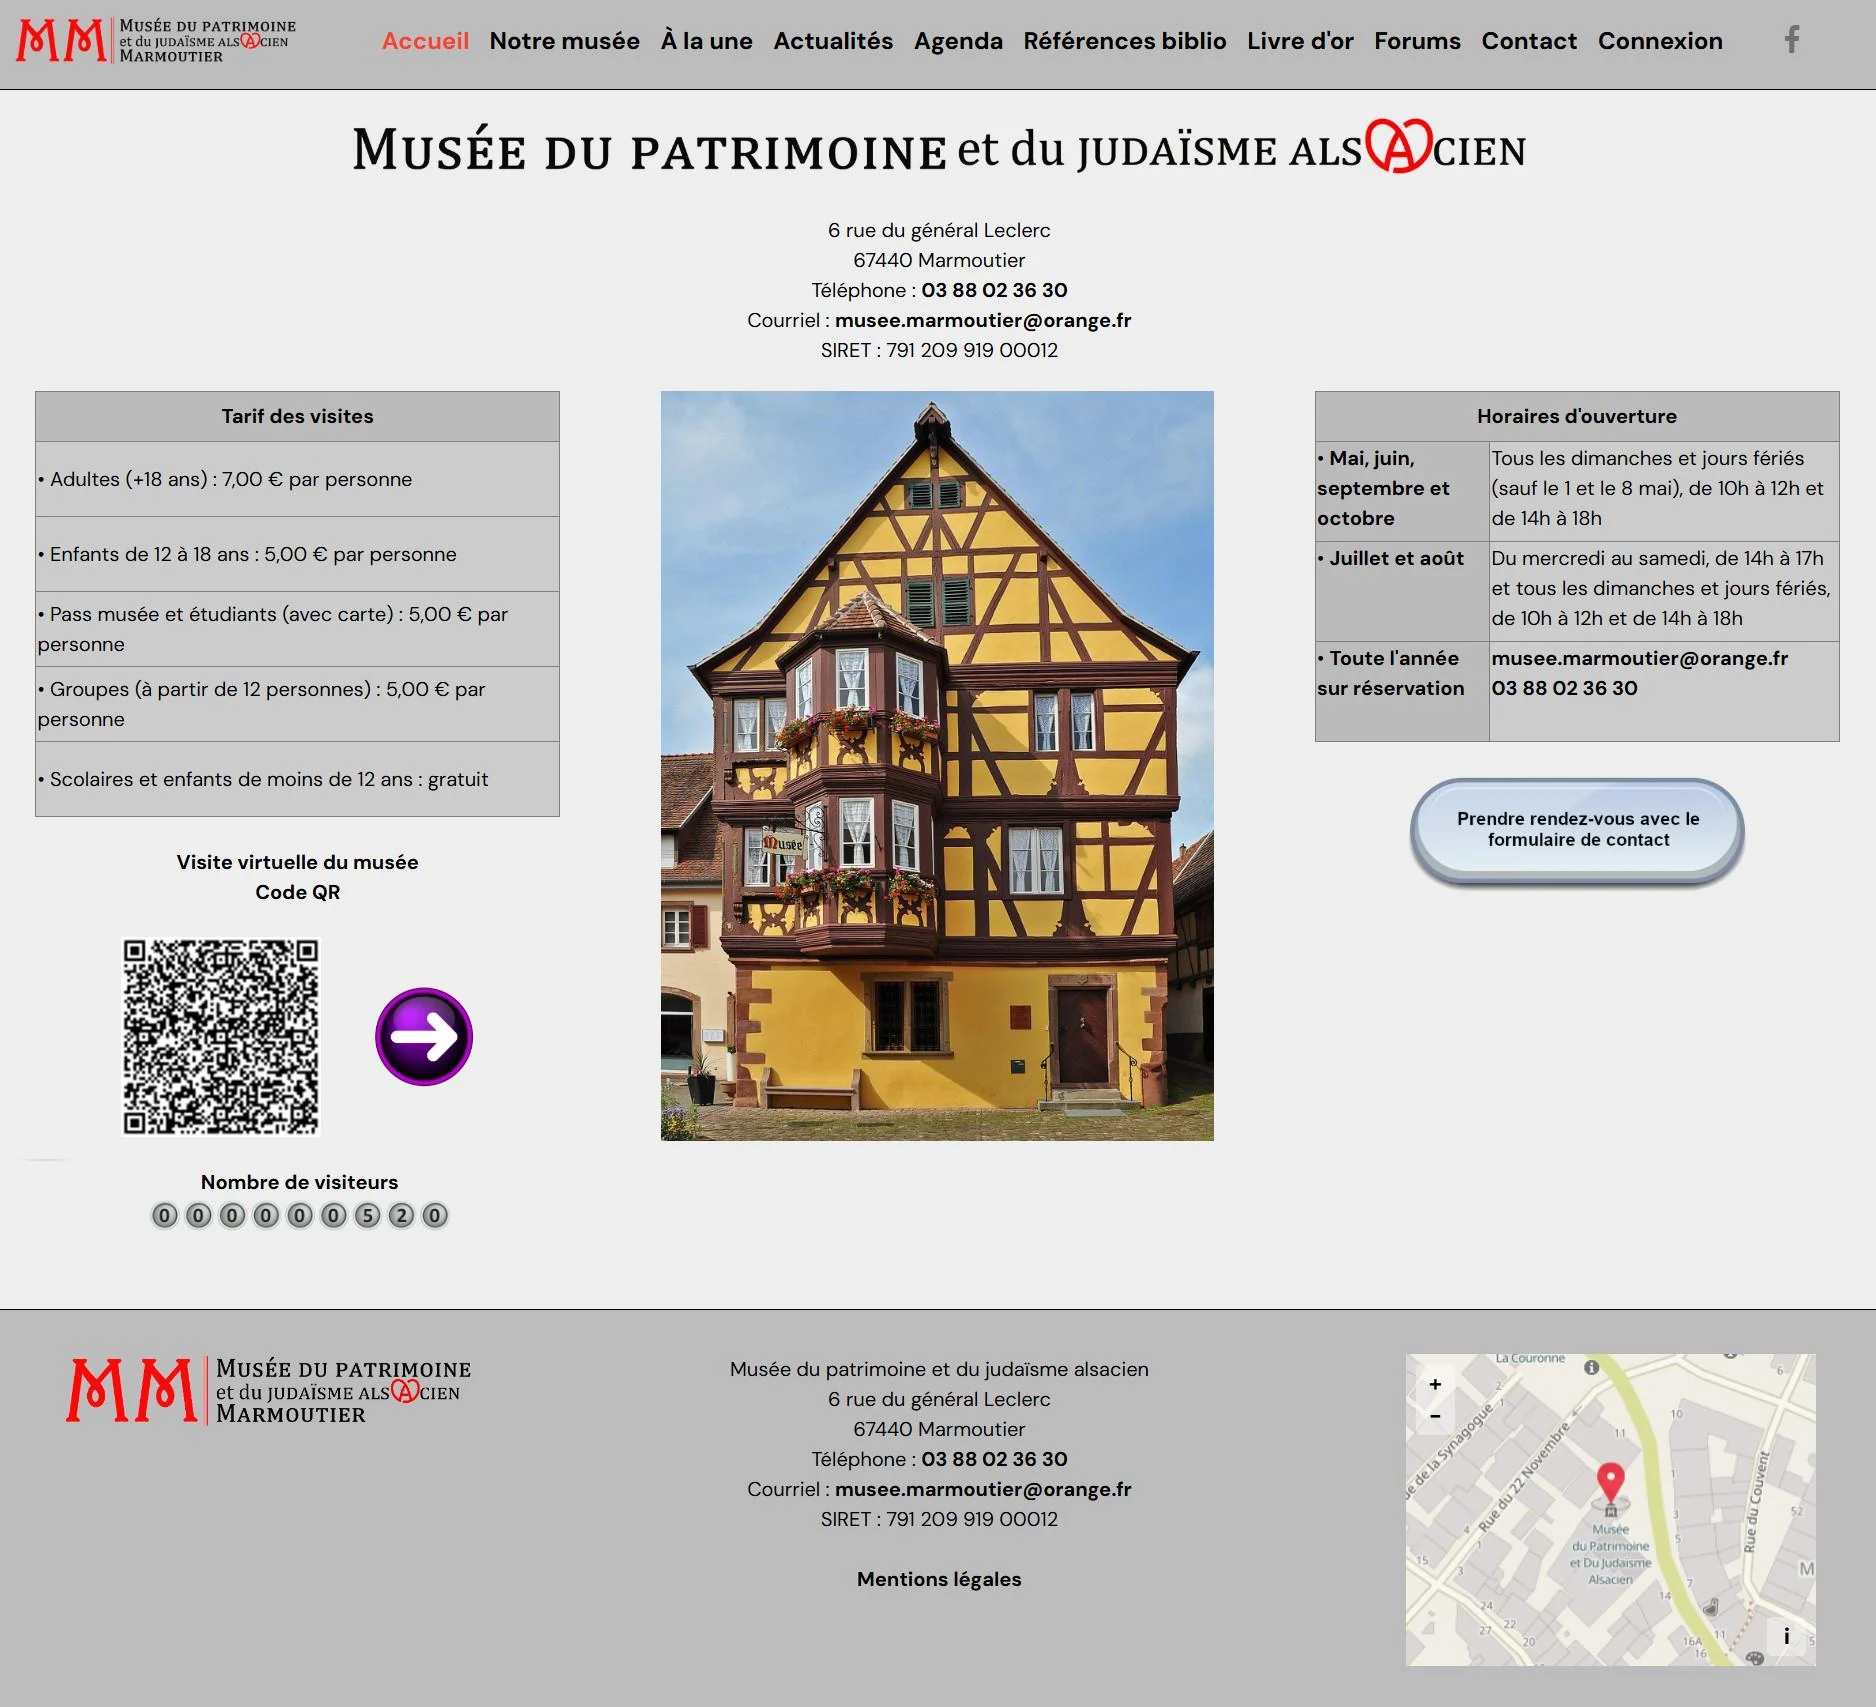Open the Connexion page
The image size is (1876, 1707).
click(1660, 41)
